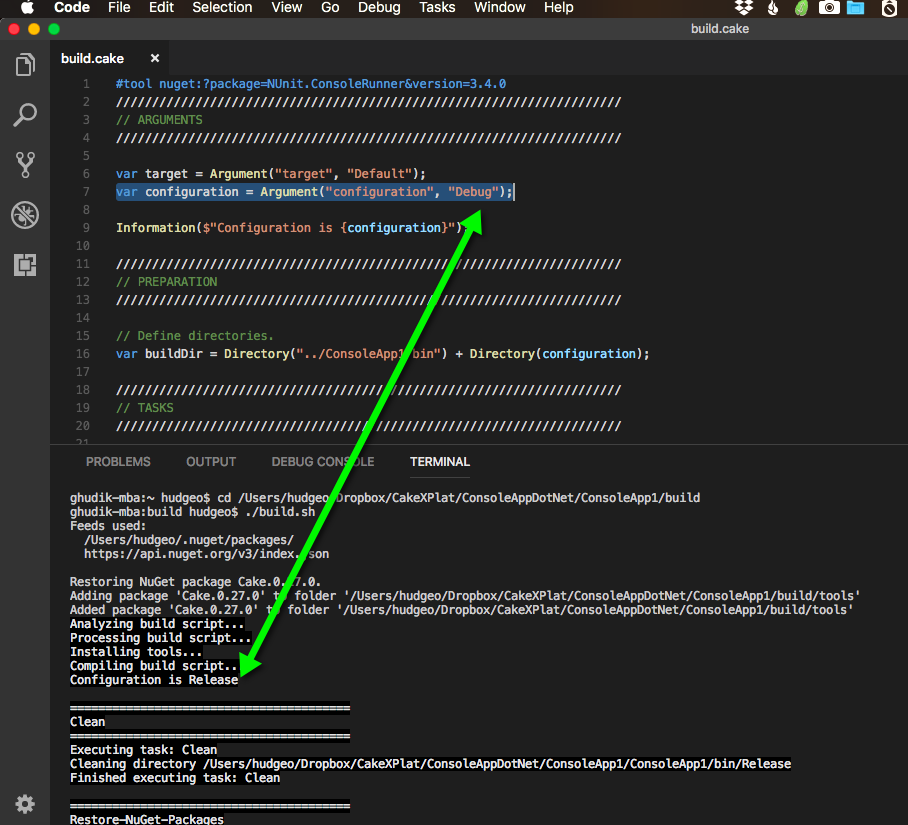The height and width of the screenshot is (825, 908).
Task: Click the Dropbox menu bar icon
Action: pos(744,8)
